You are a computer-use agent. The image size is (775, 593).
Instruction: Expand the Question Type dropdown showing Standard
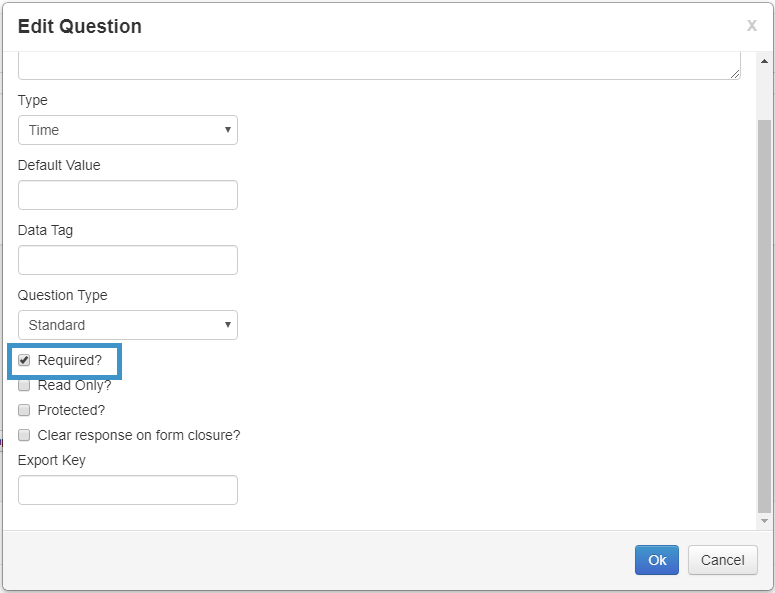coord(128,325)
